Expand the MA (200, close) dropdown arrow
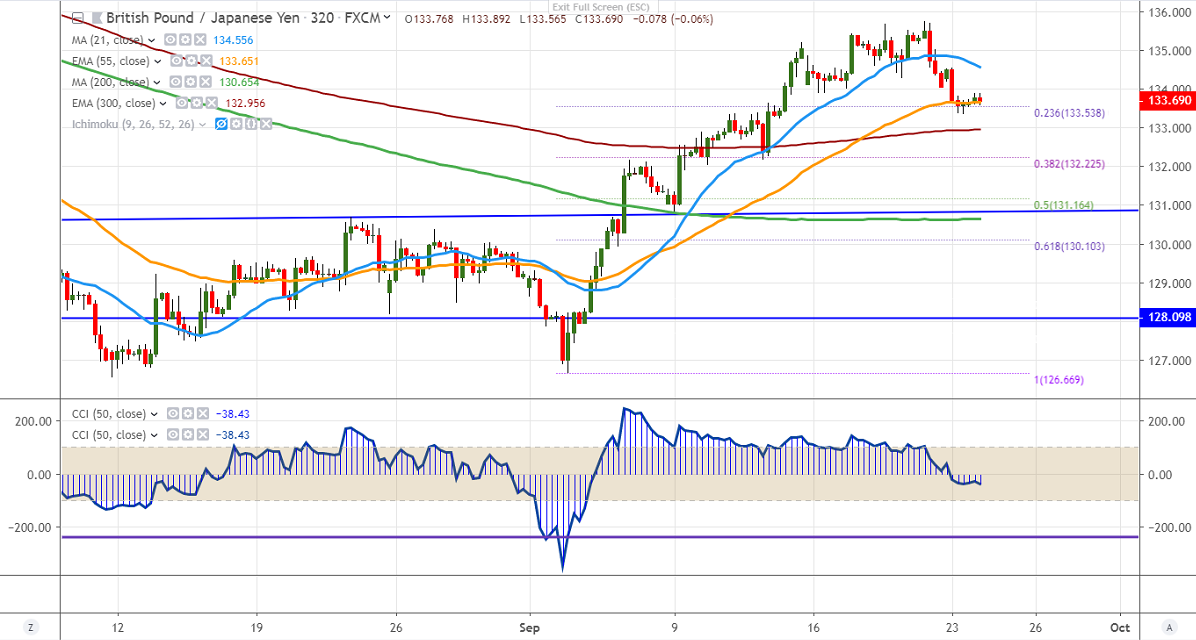 156,82
